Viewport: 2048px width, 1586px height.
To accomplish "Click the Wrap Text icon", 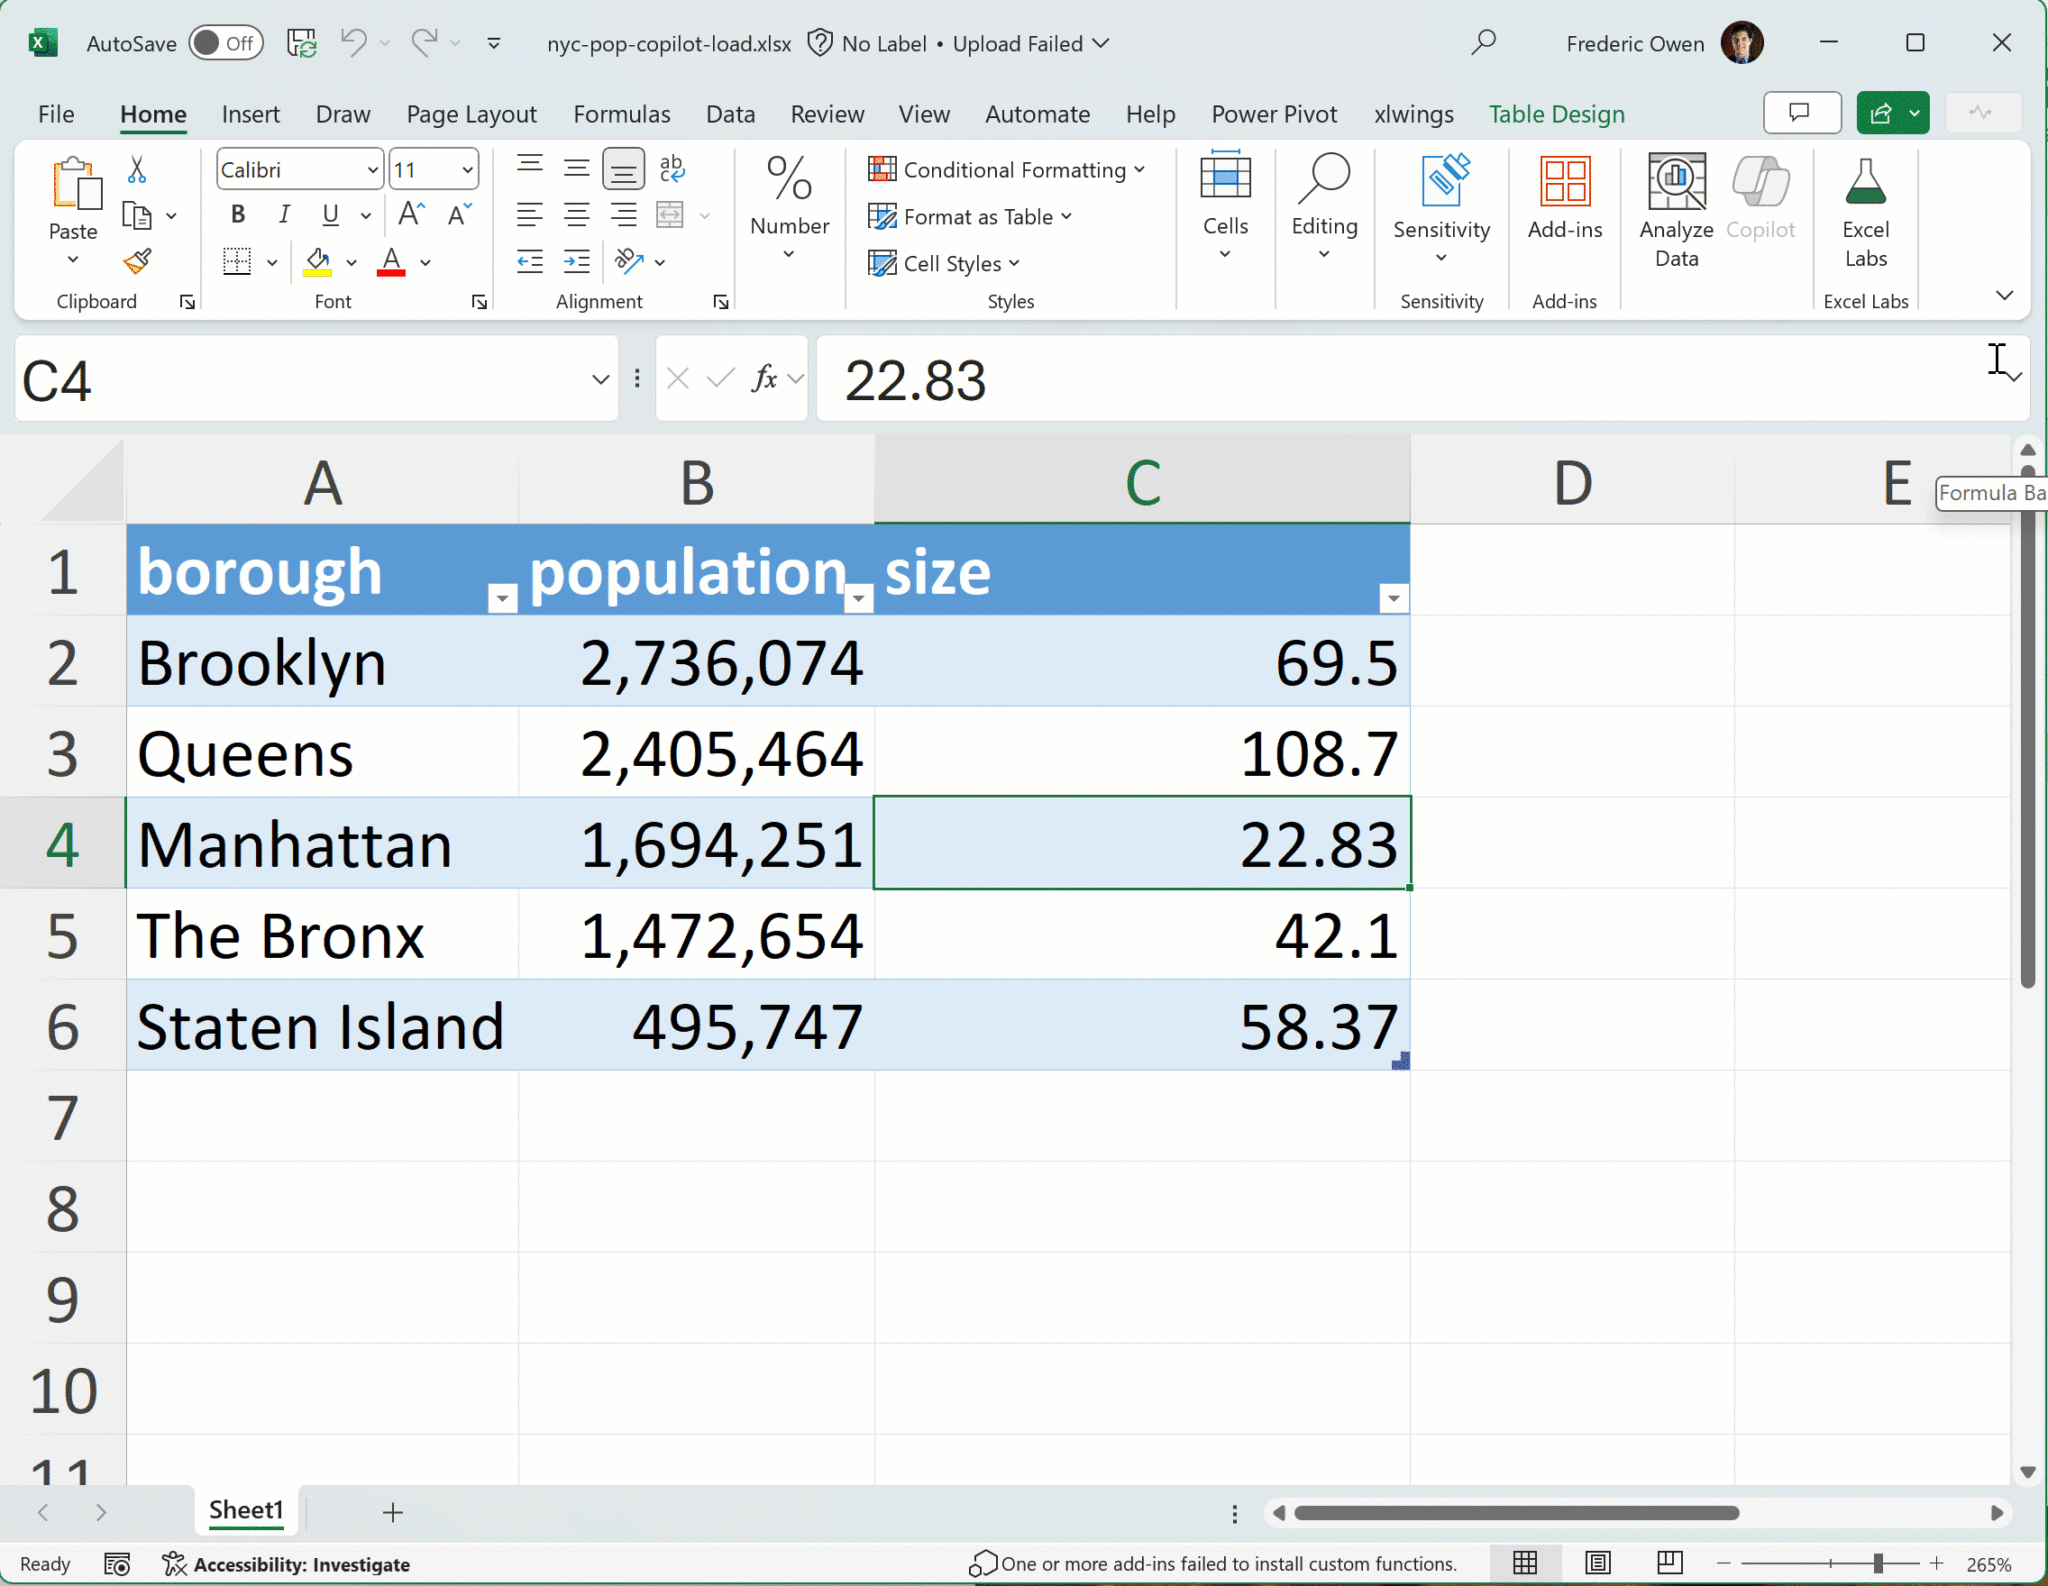I will point(672,169).
